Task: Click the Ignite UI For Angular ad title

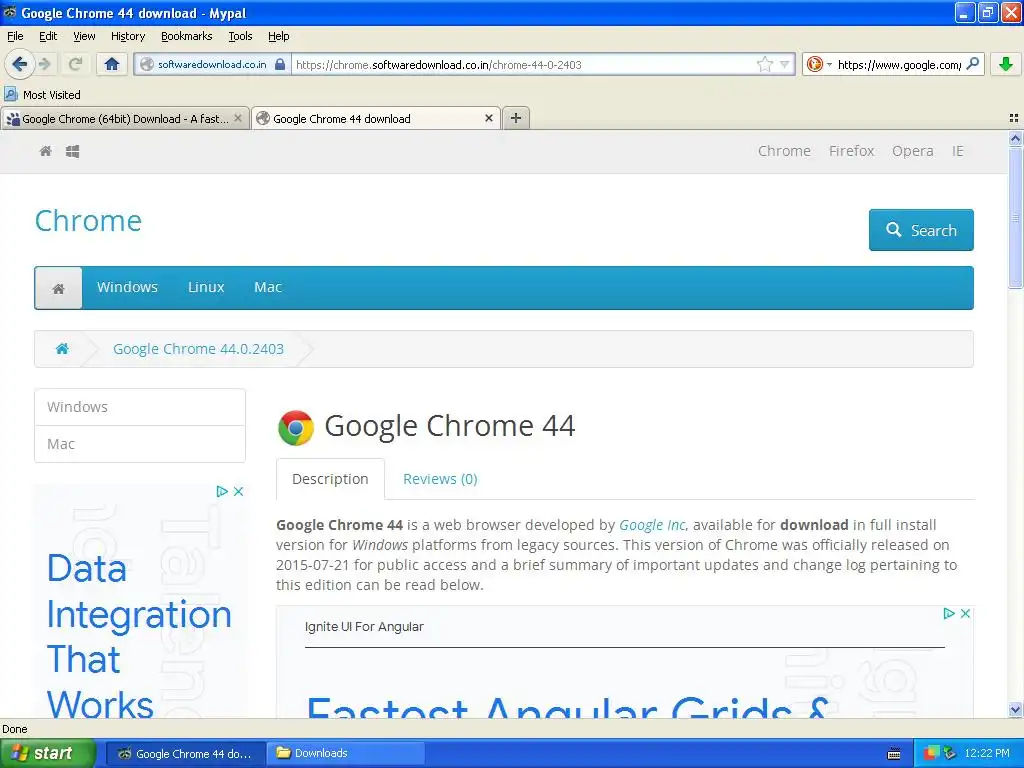Action: tap(364, 627)
